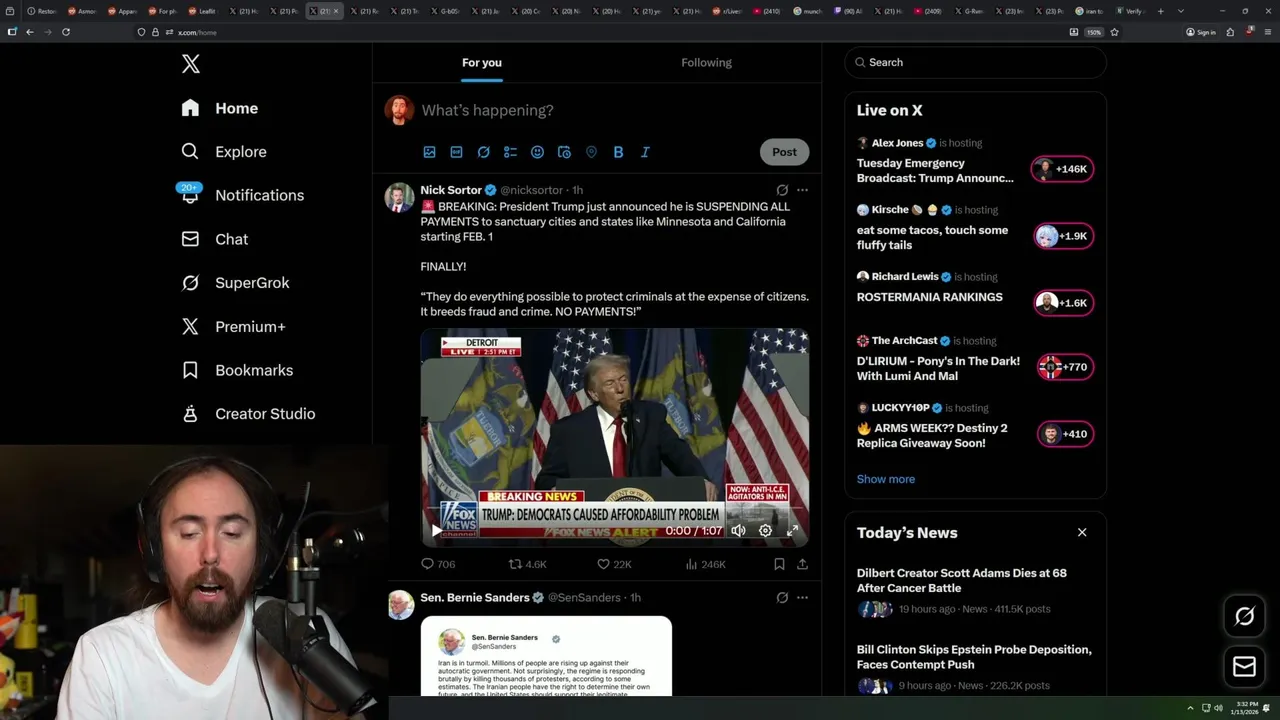Viewport: 1280px width, 720px height.
Task: Open Nick Sortor's profile name
Action: click(x=451, y=190)
